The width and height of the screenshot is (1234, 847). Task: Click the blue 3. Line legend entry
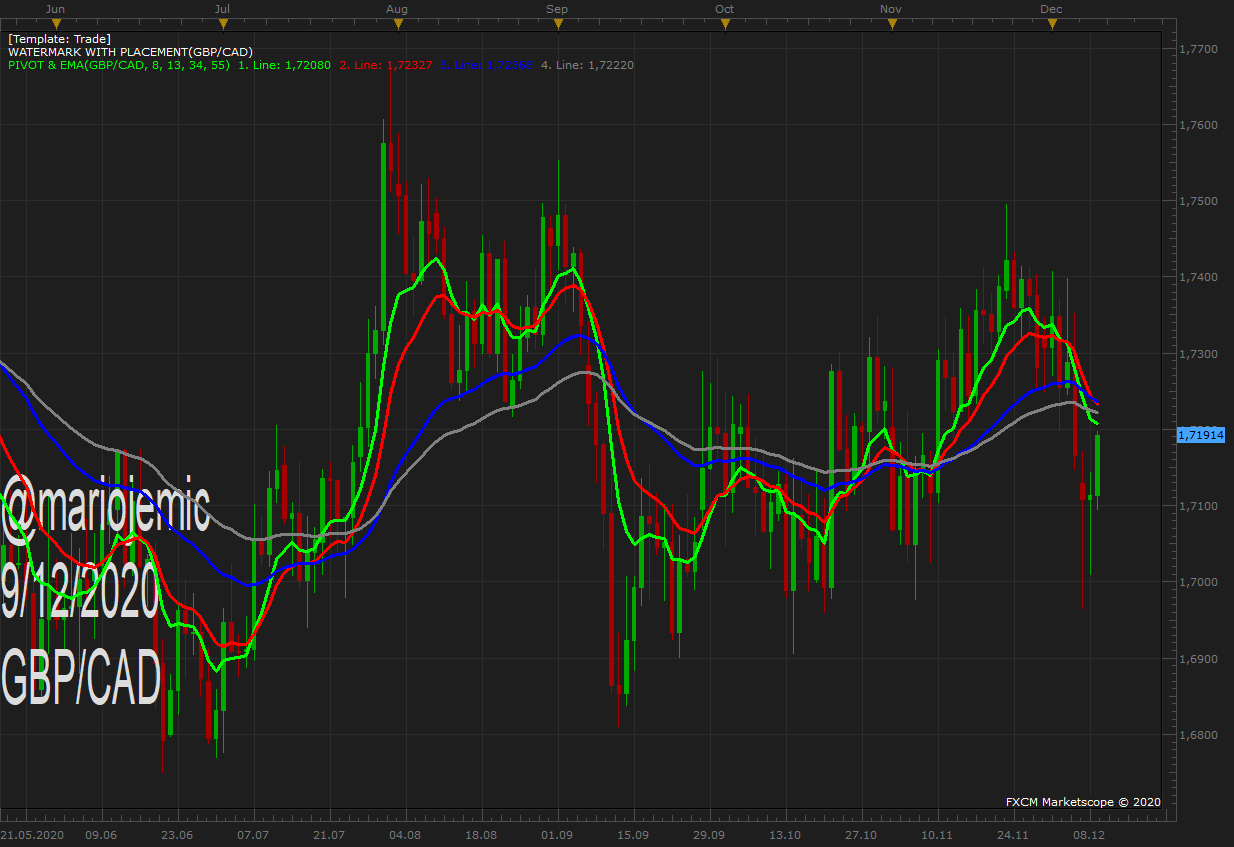coord(486,65)
